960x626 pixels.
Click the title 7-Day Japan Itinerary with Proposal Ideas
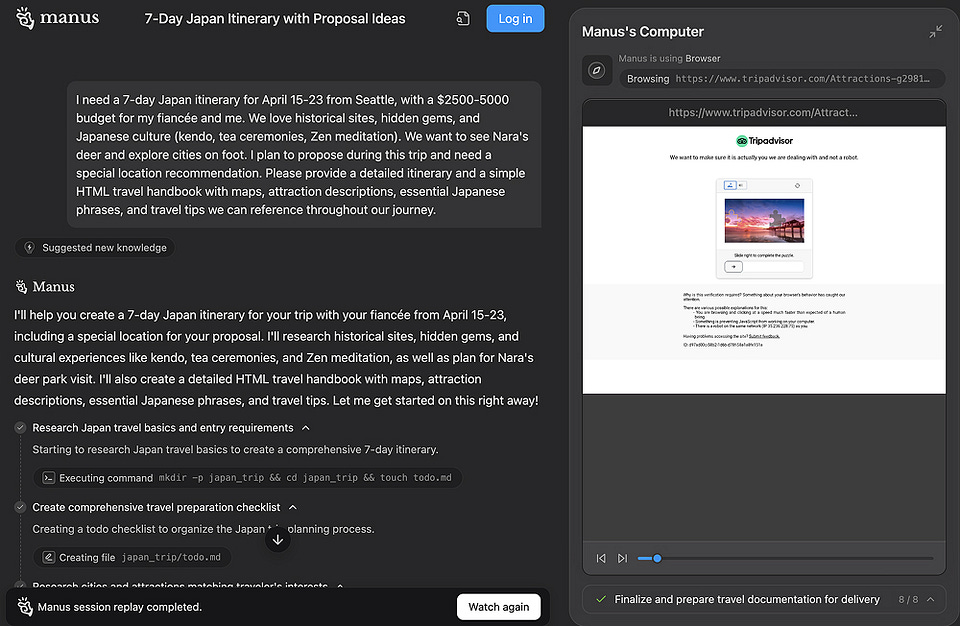pos(275,18)
